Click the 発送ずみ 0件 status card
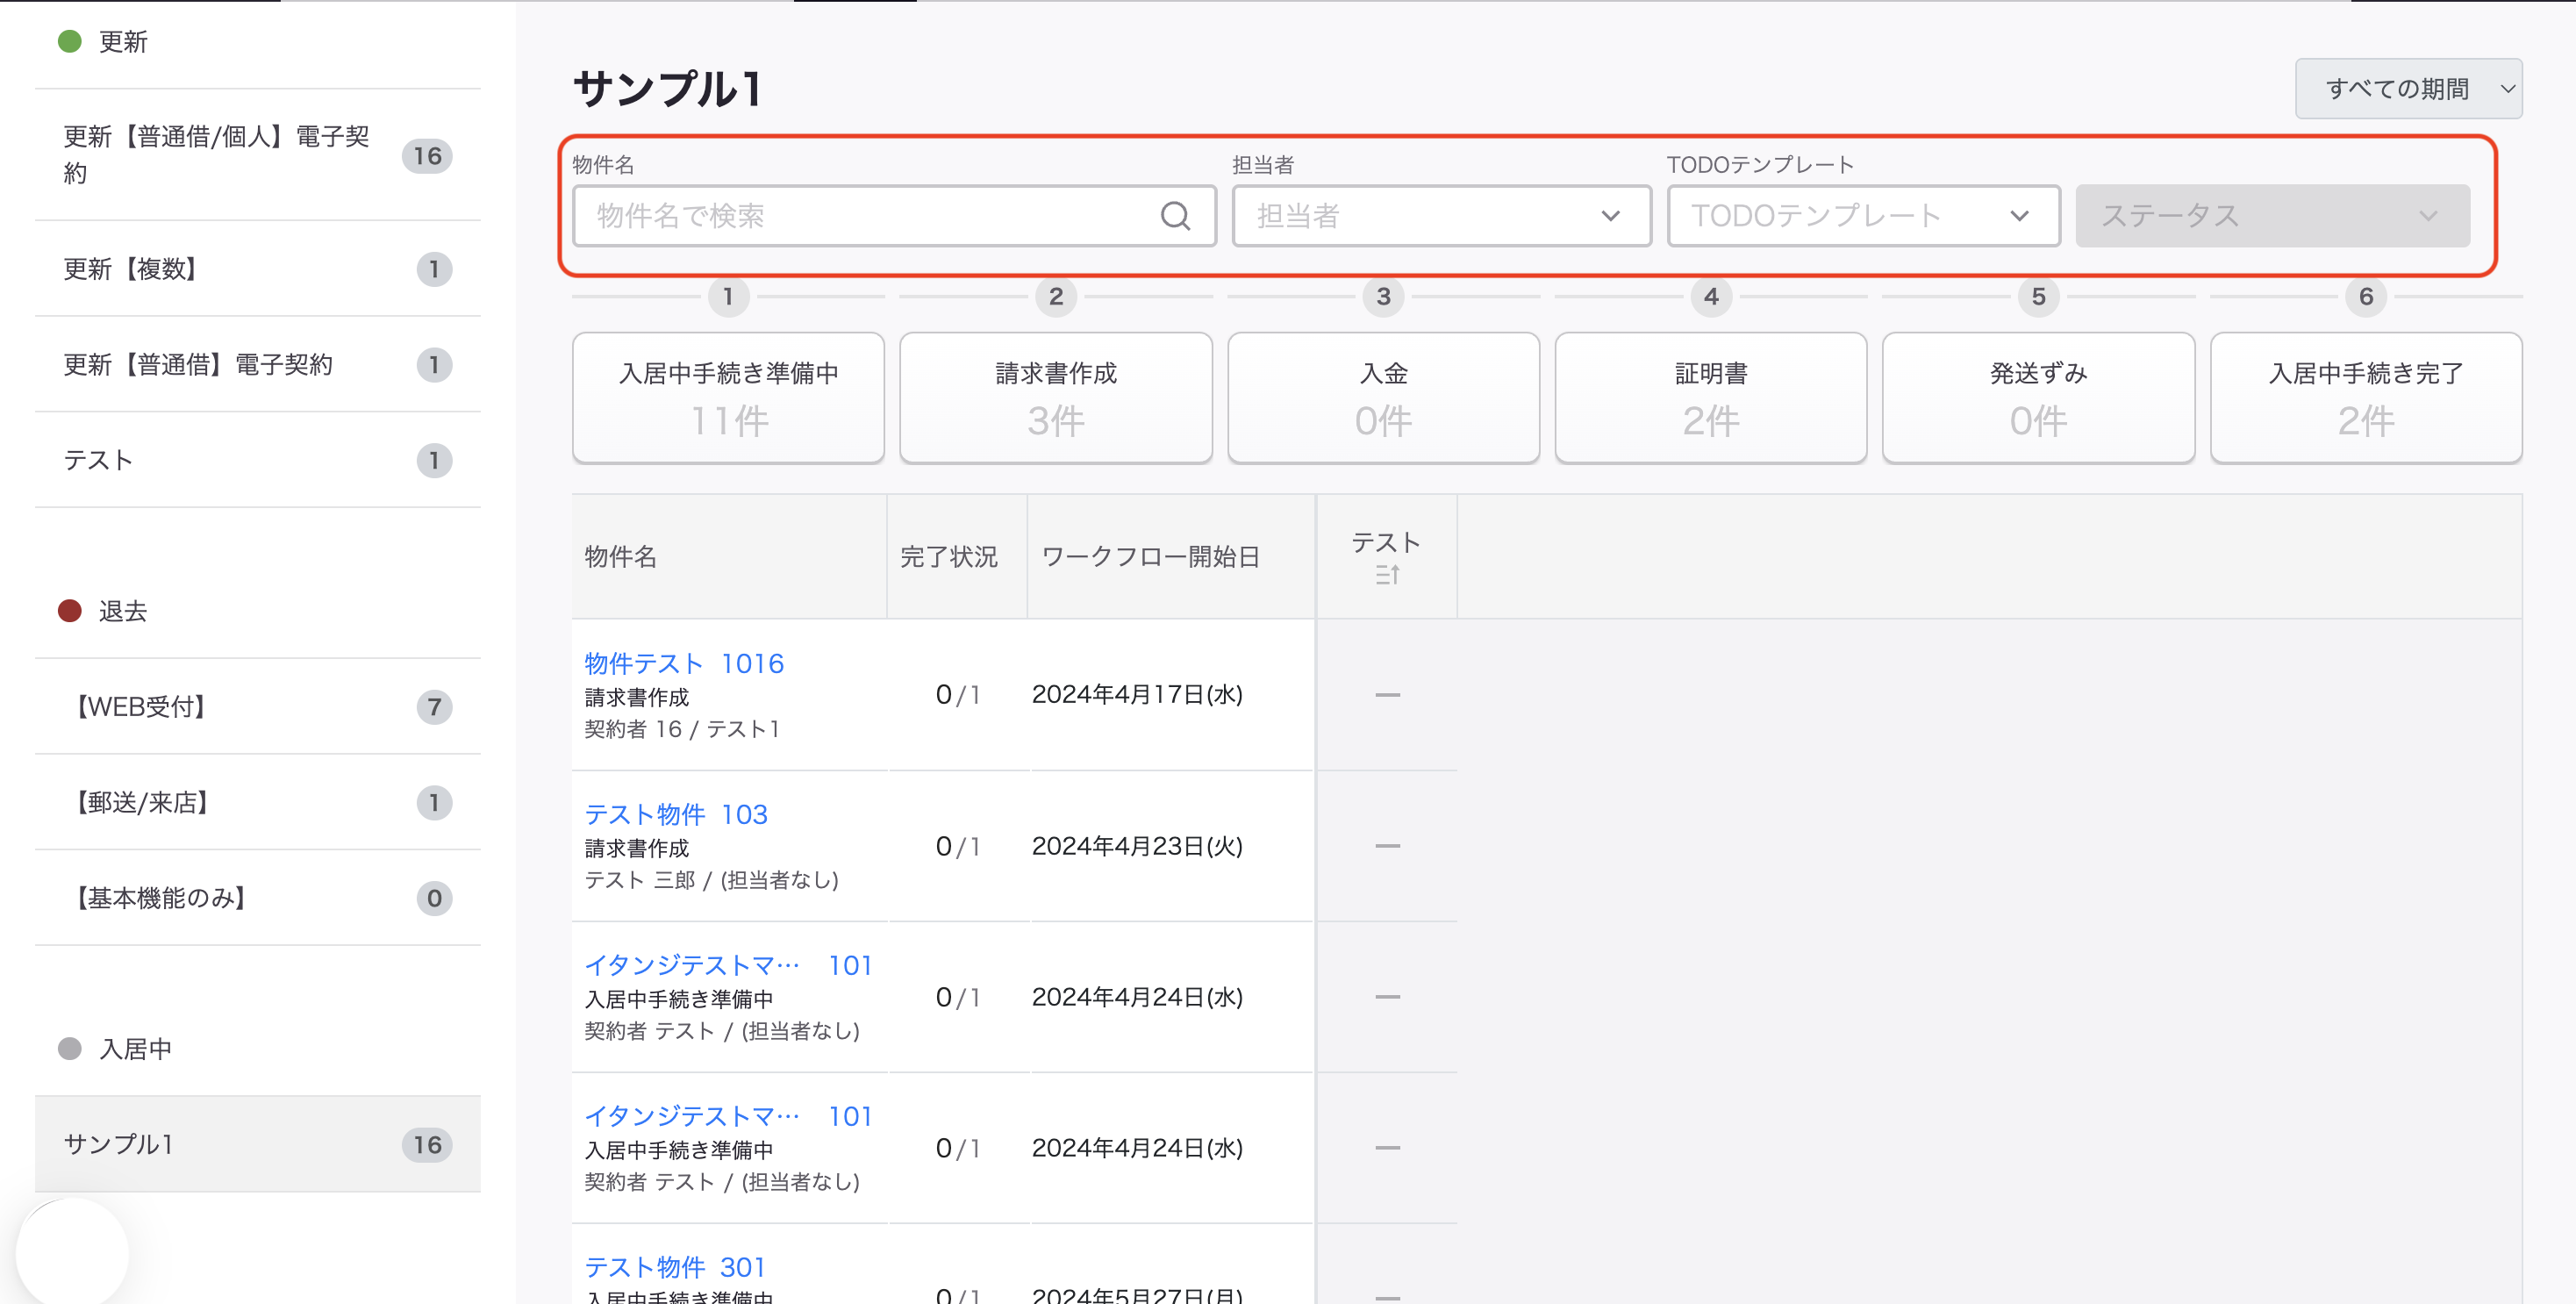Screen dimensions: 2576x1304 2038,397
